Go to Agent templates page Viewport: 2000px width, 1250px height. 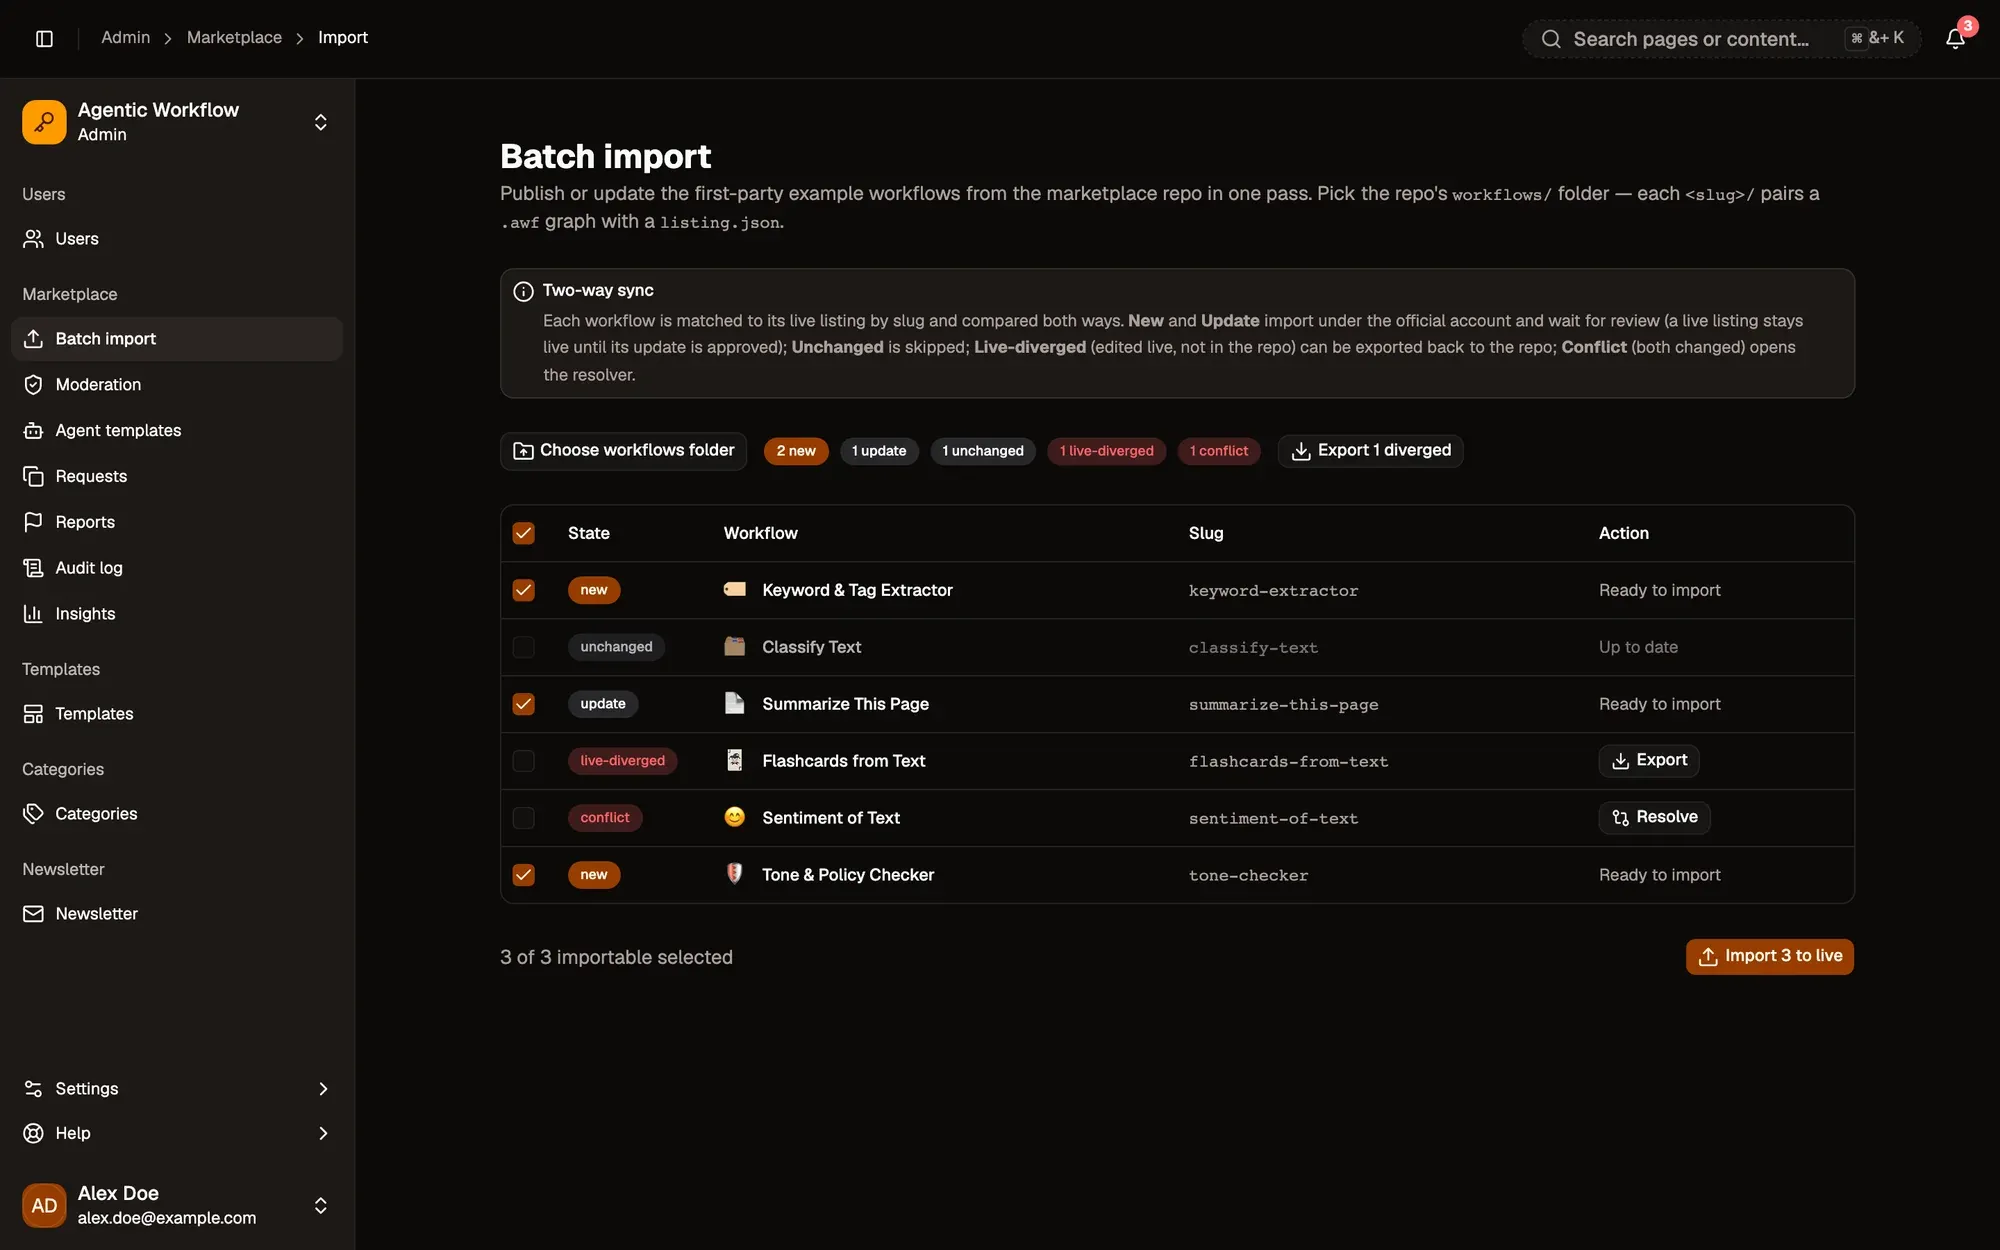point(177,430)
